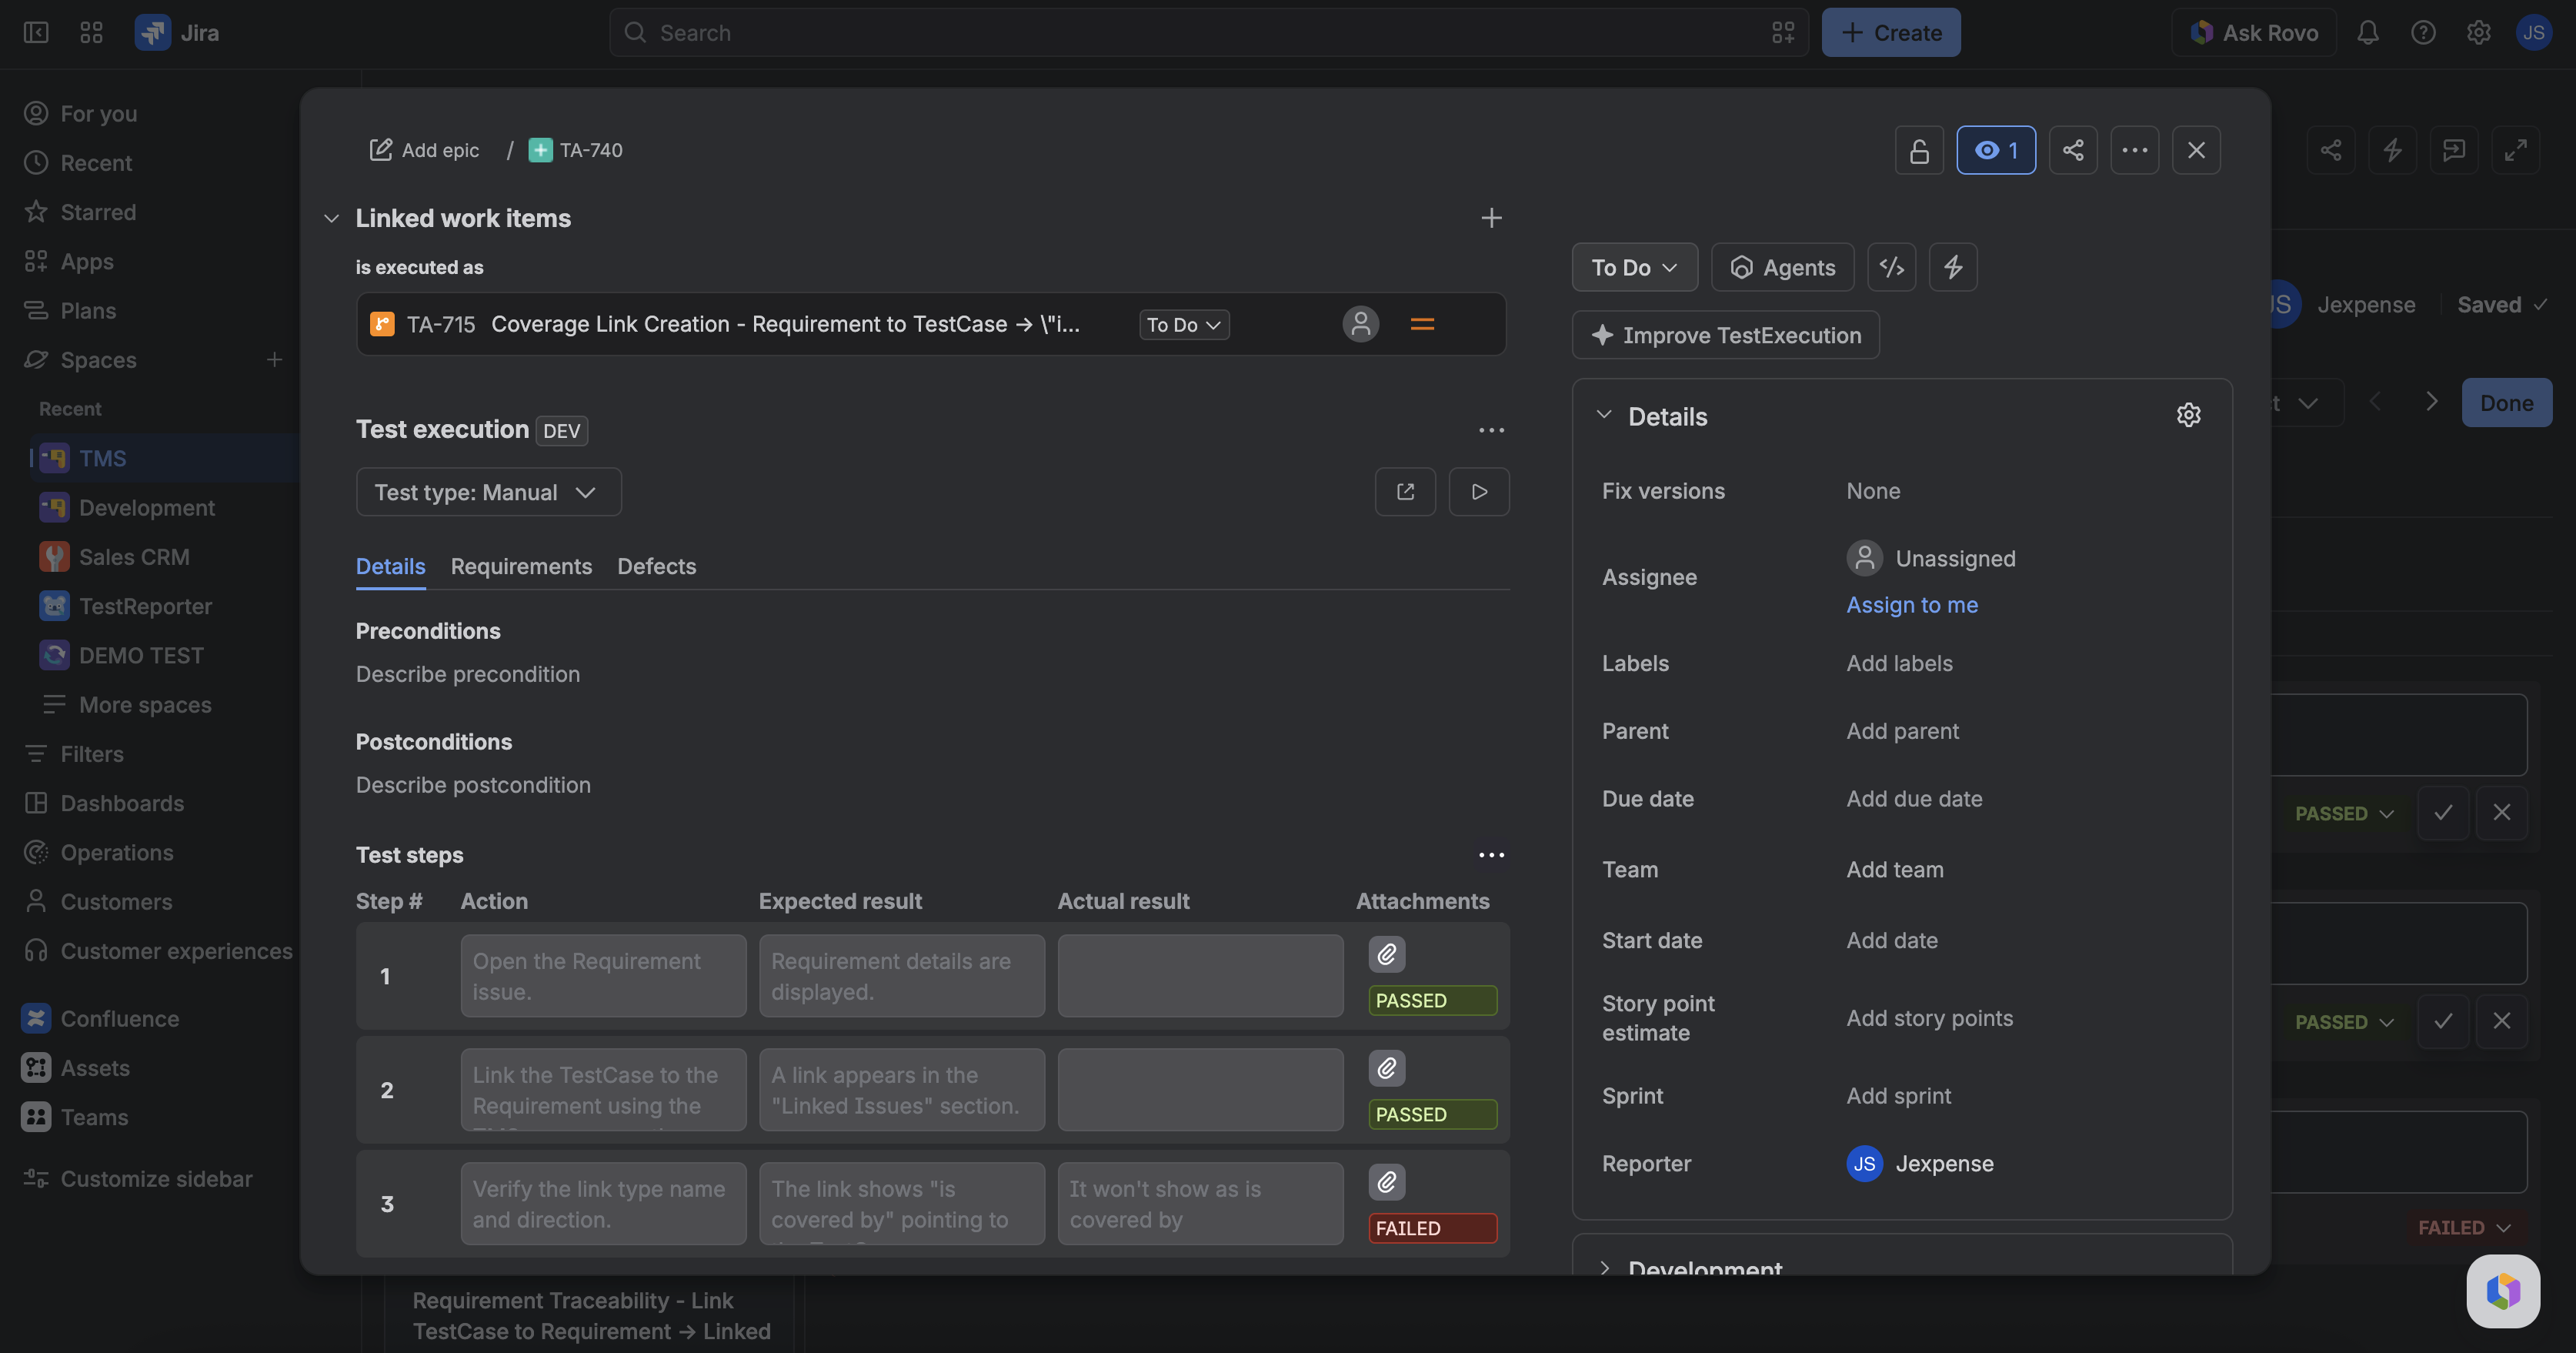Open the Jira app switcher grid icon
Screen dimensions: 2576x1353
pyautogui.click(x=91, y=33)
